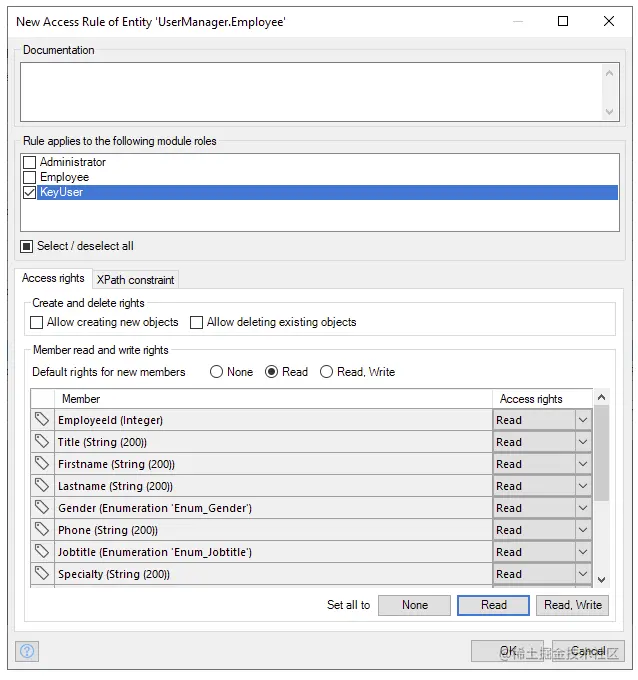Choose Read as default rights radio
Viewport: 638px width, 680px height.
point(272,372)
